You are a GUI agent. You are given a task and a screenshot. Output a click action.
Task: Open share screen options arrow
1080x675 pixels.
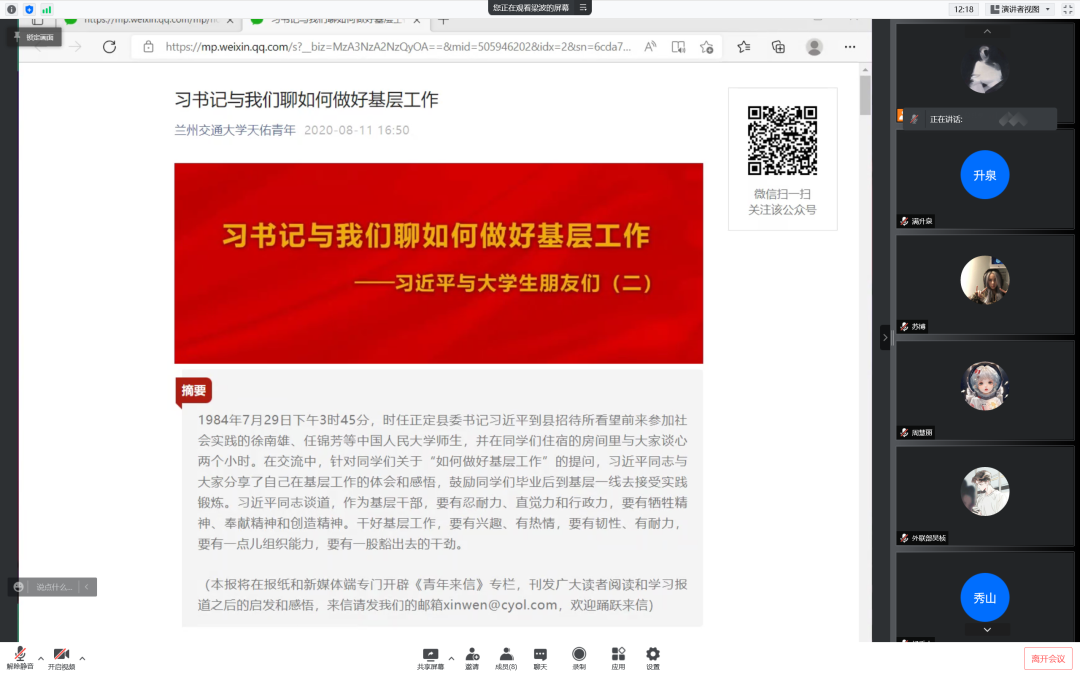451,658
